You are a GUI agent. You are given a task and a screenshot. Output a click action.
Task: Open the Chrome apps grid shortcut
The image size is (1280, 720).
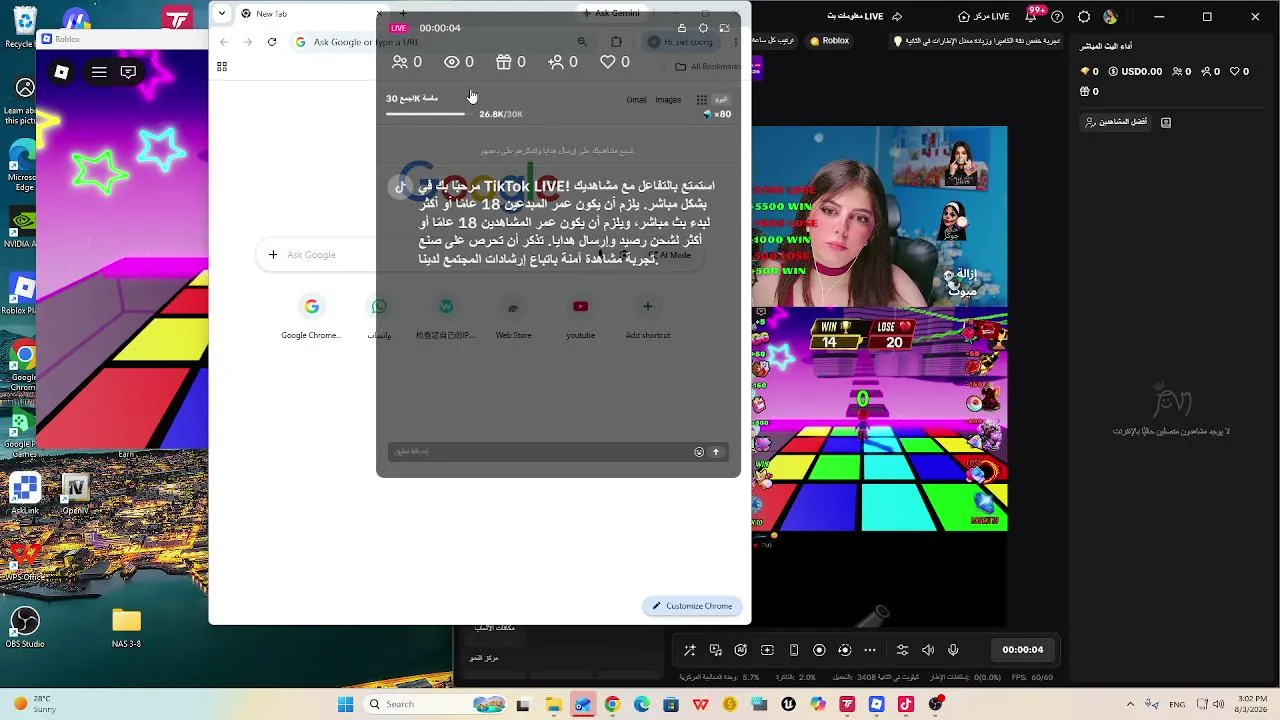pos(222,67)
